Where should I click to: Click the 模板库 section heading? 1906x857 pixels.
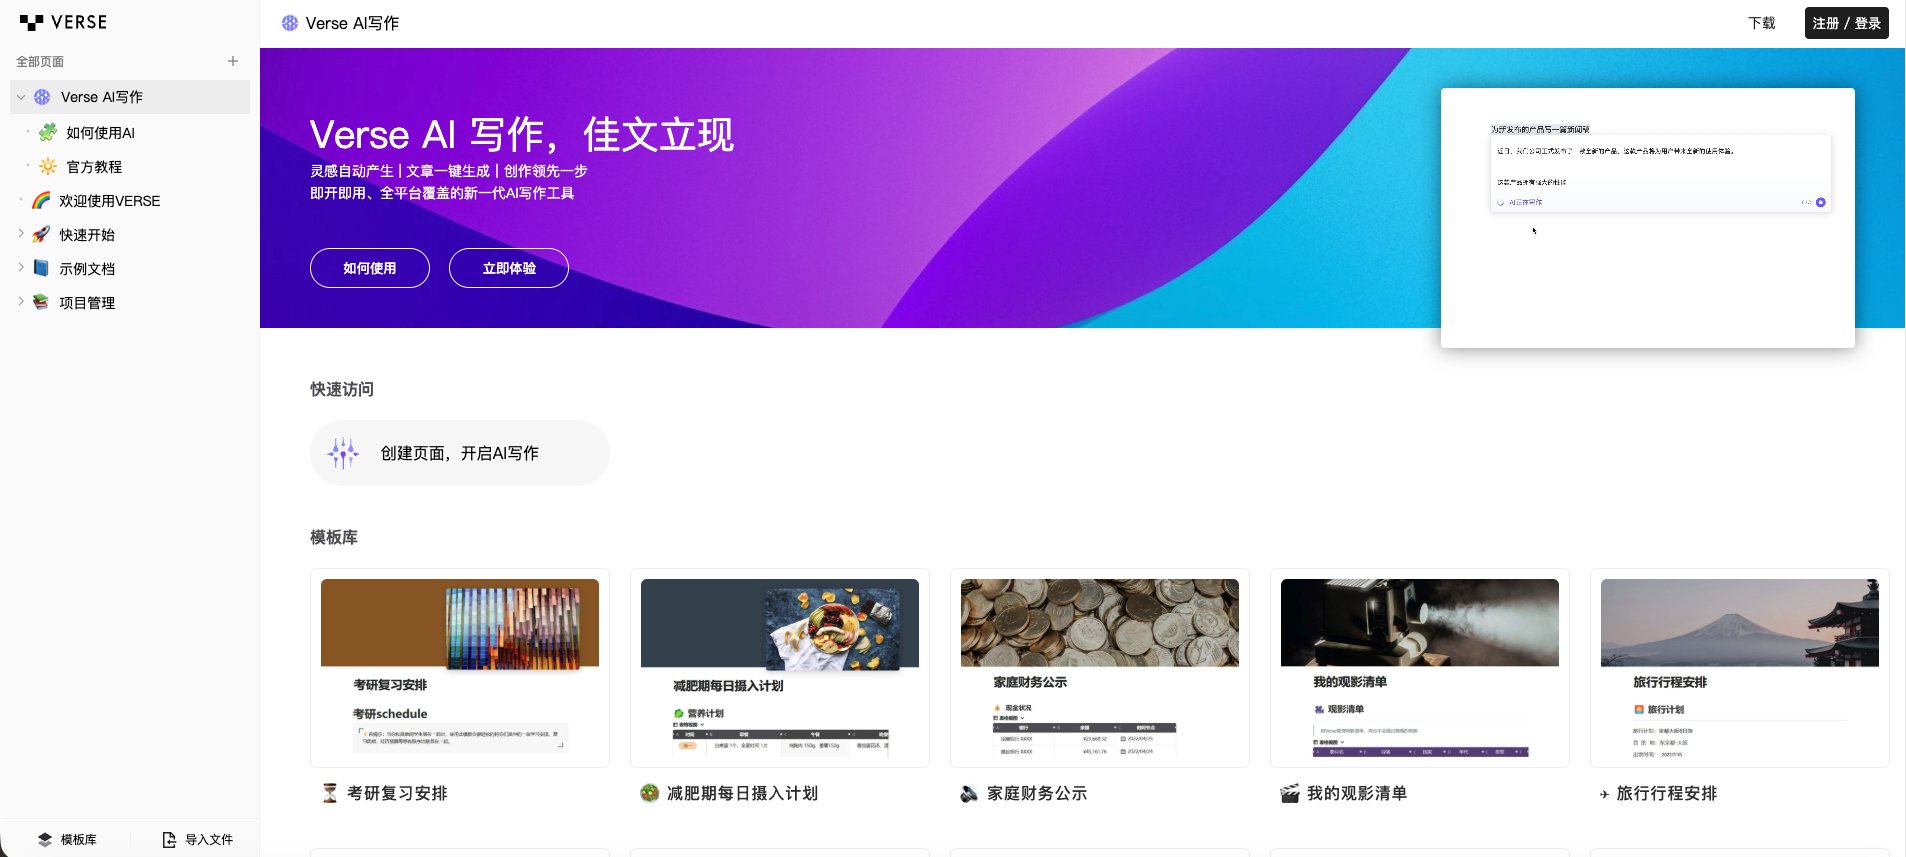coord(334,537)
